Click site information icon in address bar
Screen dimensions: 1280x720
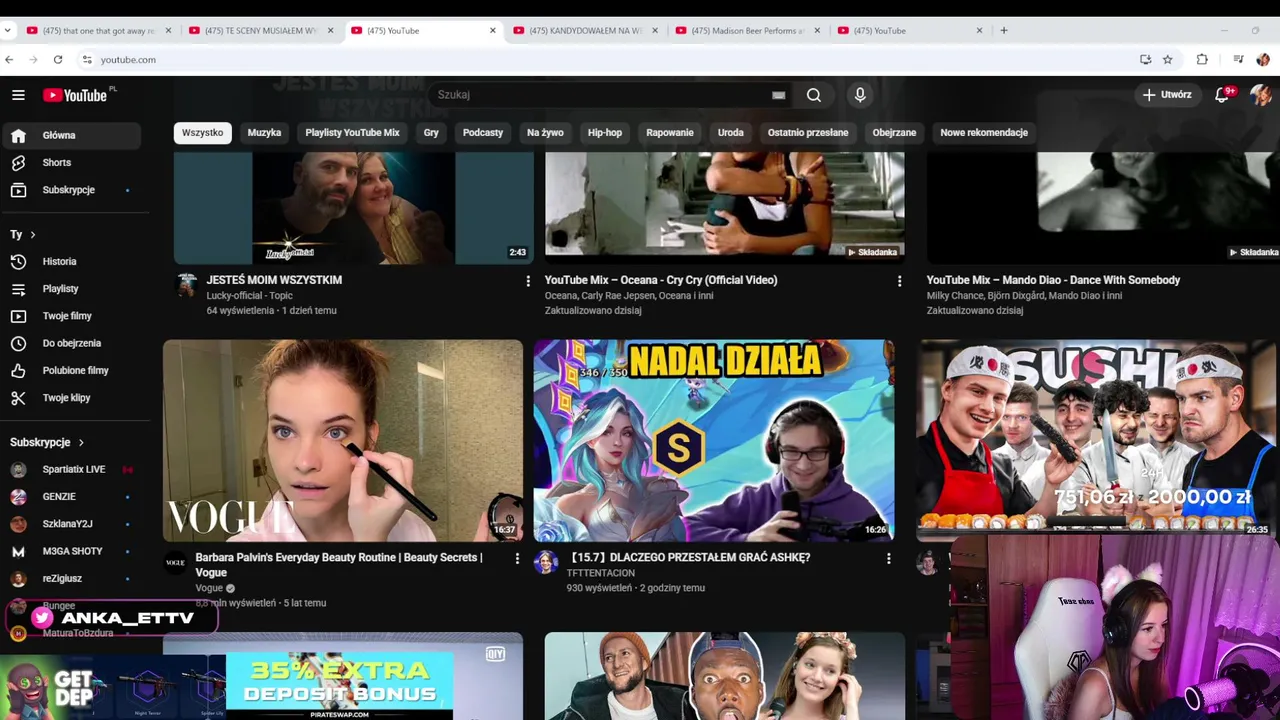coord(87,60)
